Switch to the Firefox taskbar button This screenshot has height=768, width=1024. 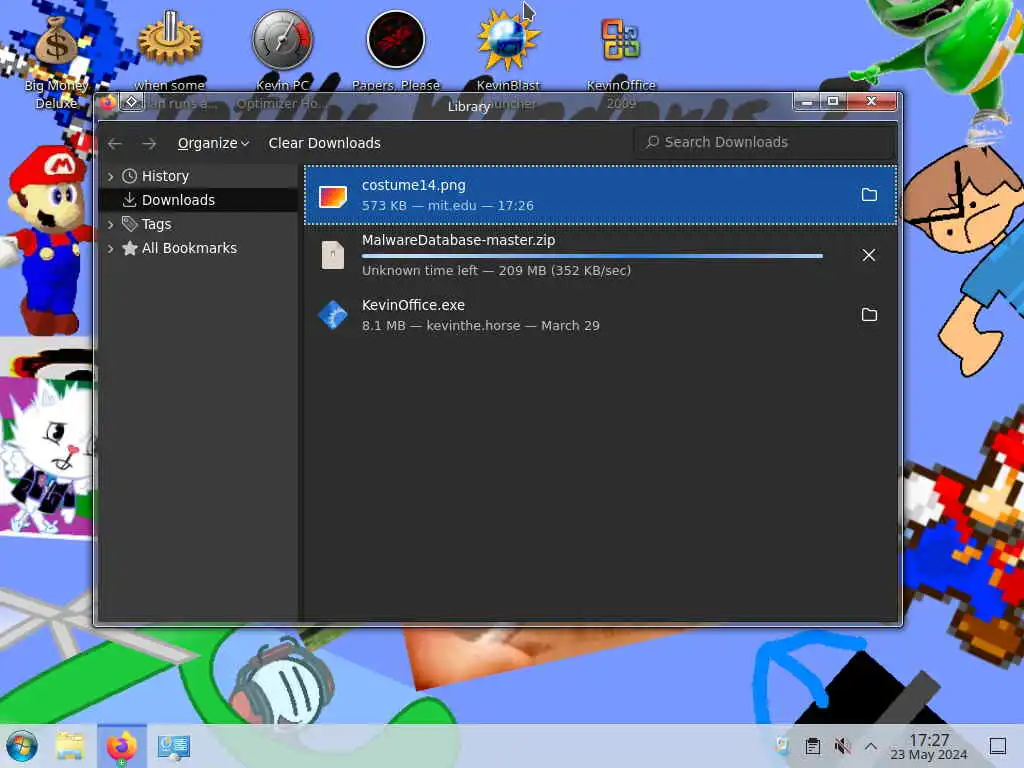point(121,746)
